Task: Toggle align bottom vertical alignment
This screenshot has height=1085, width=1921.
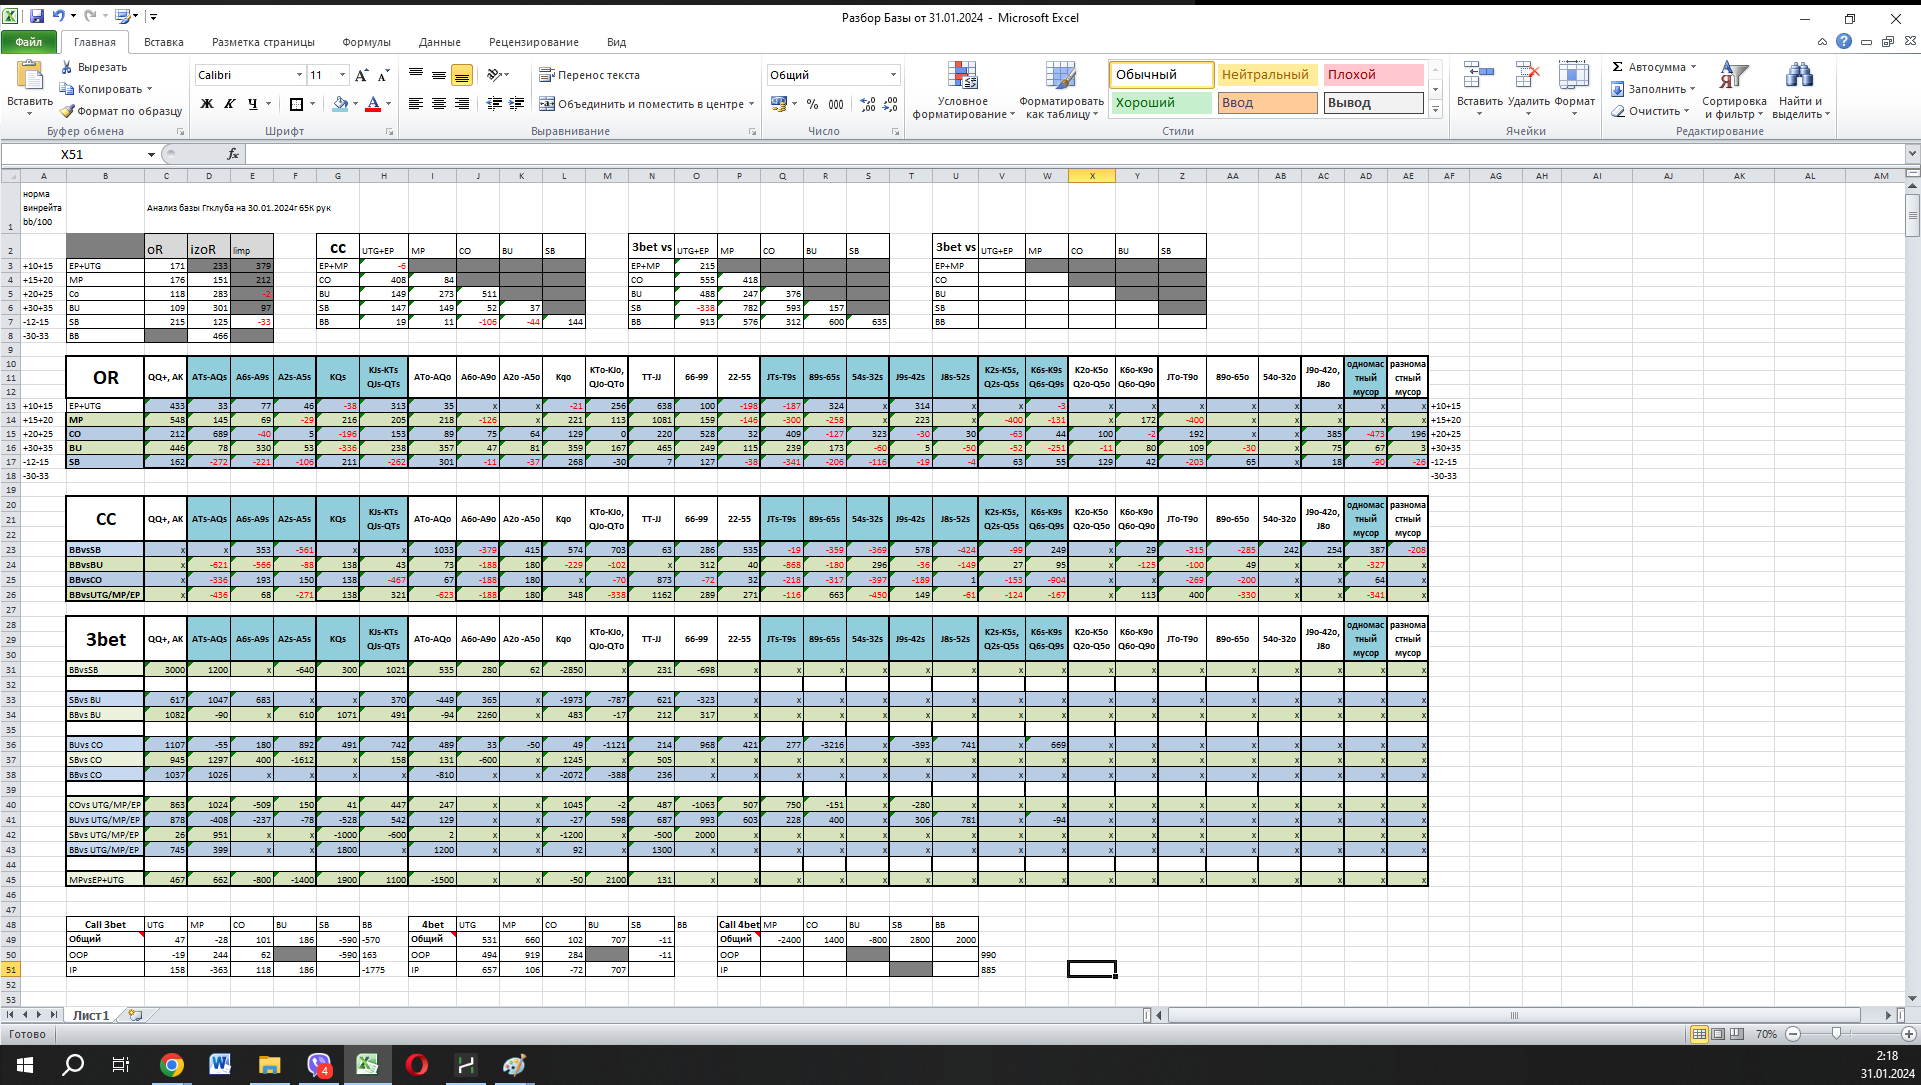Action: (x=462, y=75)
